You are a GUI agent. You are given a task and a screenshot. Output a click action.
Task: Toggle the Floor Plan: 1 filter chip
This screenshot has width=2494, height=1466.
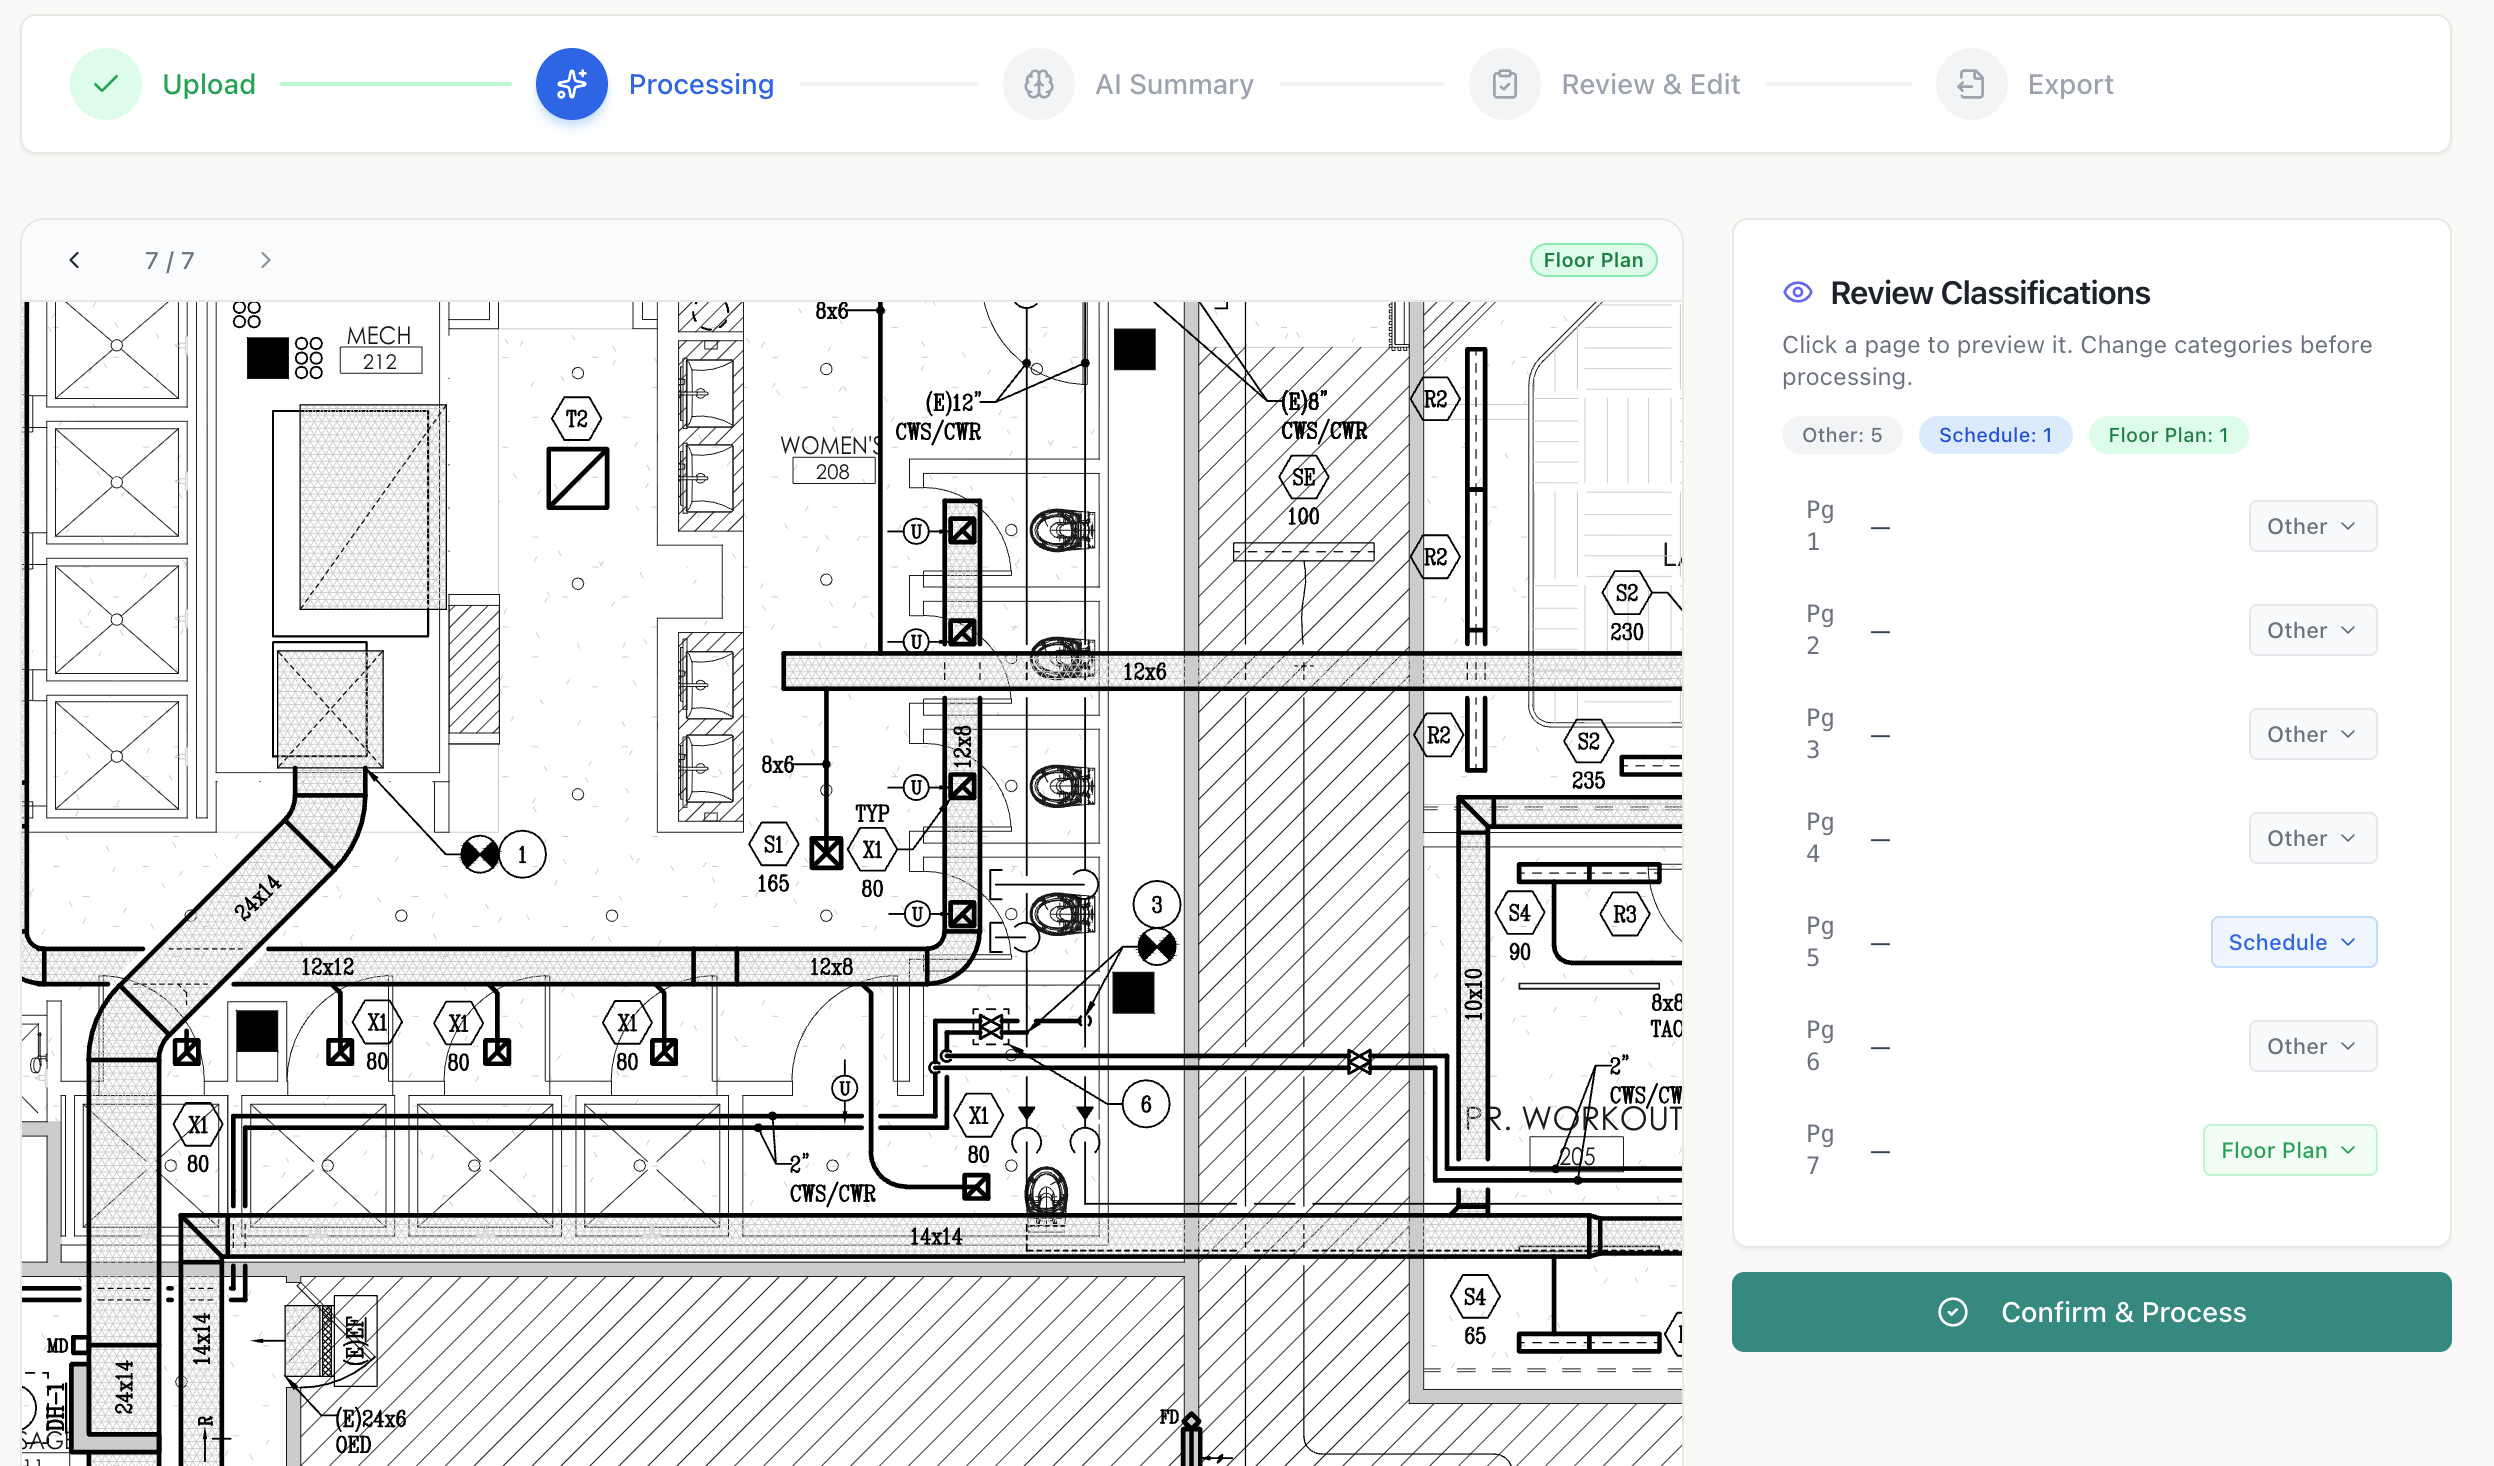(2166, 434)
